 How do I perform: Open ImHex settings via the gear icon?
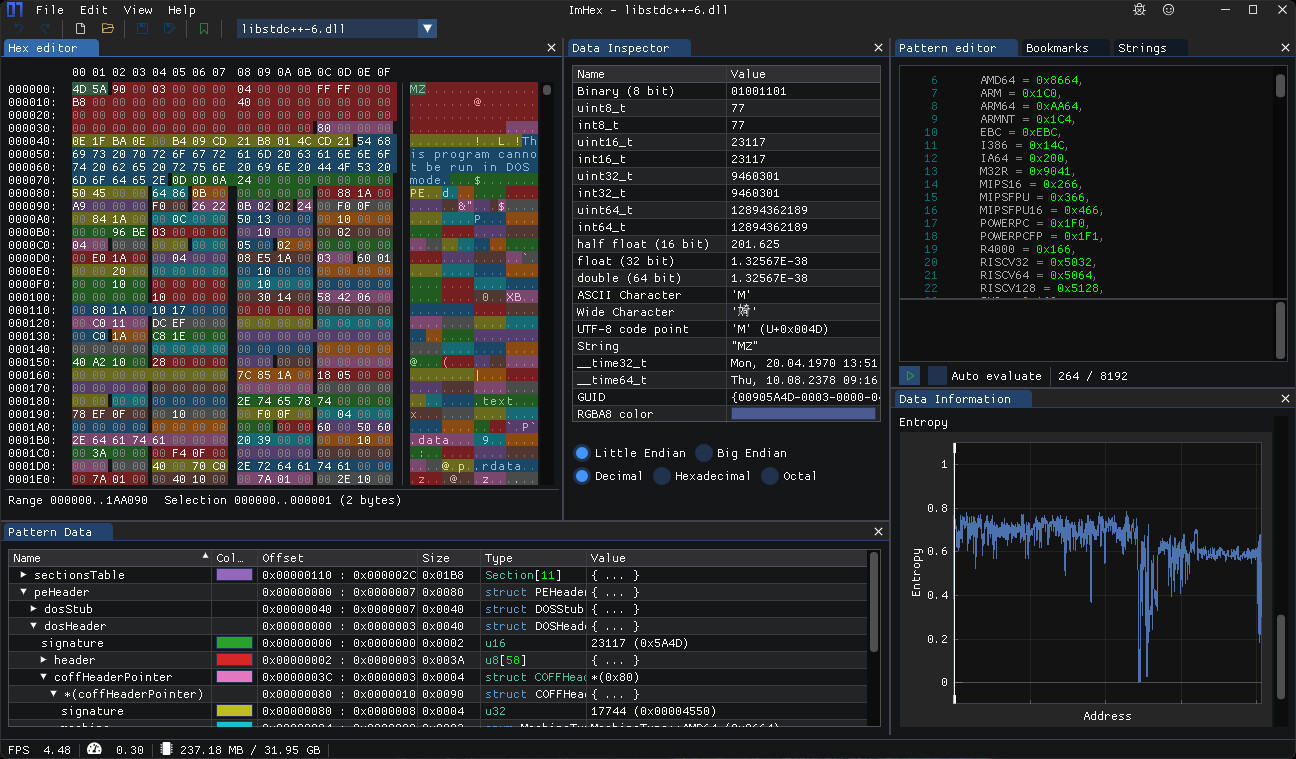(1138, 9)
